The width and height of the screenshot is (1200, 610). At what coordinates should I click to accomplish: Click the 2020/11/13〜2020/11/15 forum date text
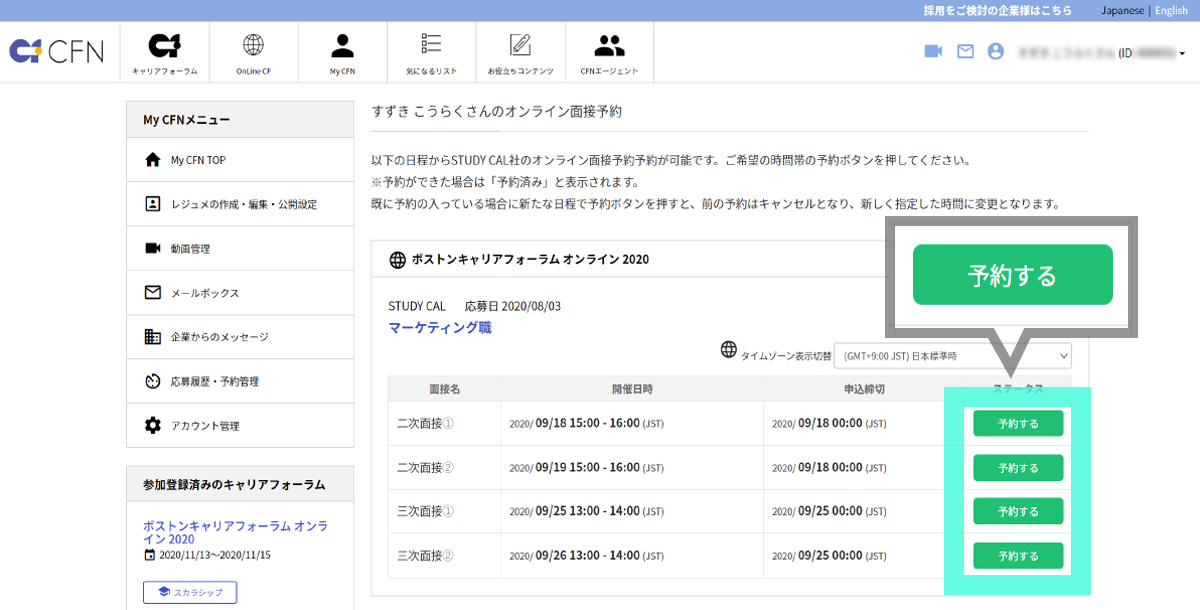[x=215, y=555]
